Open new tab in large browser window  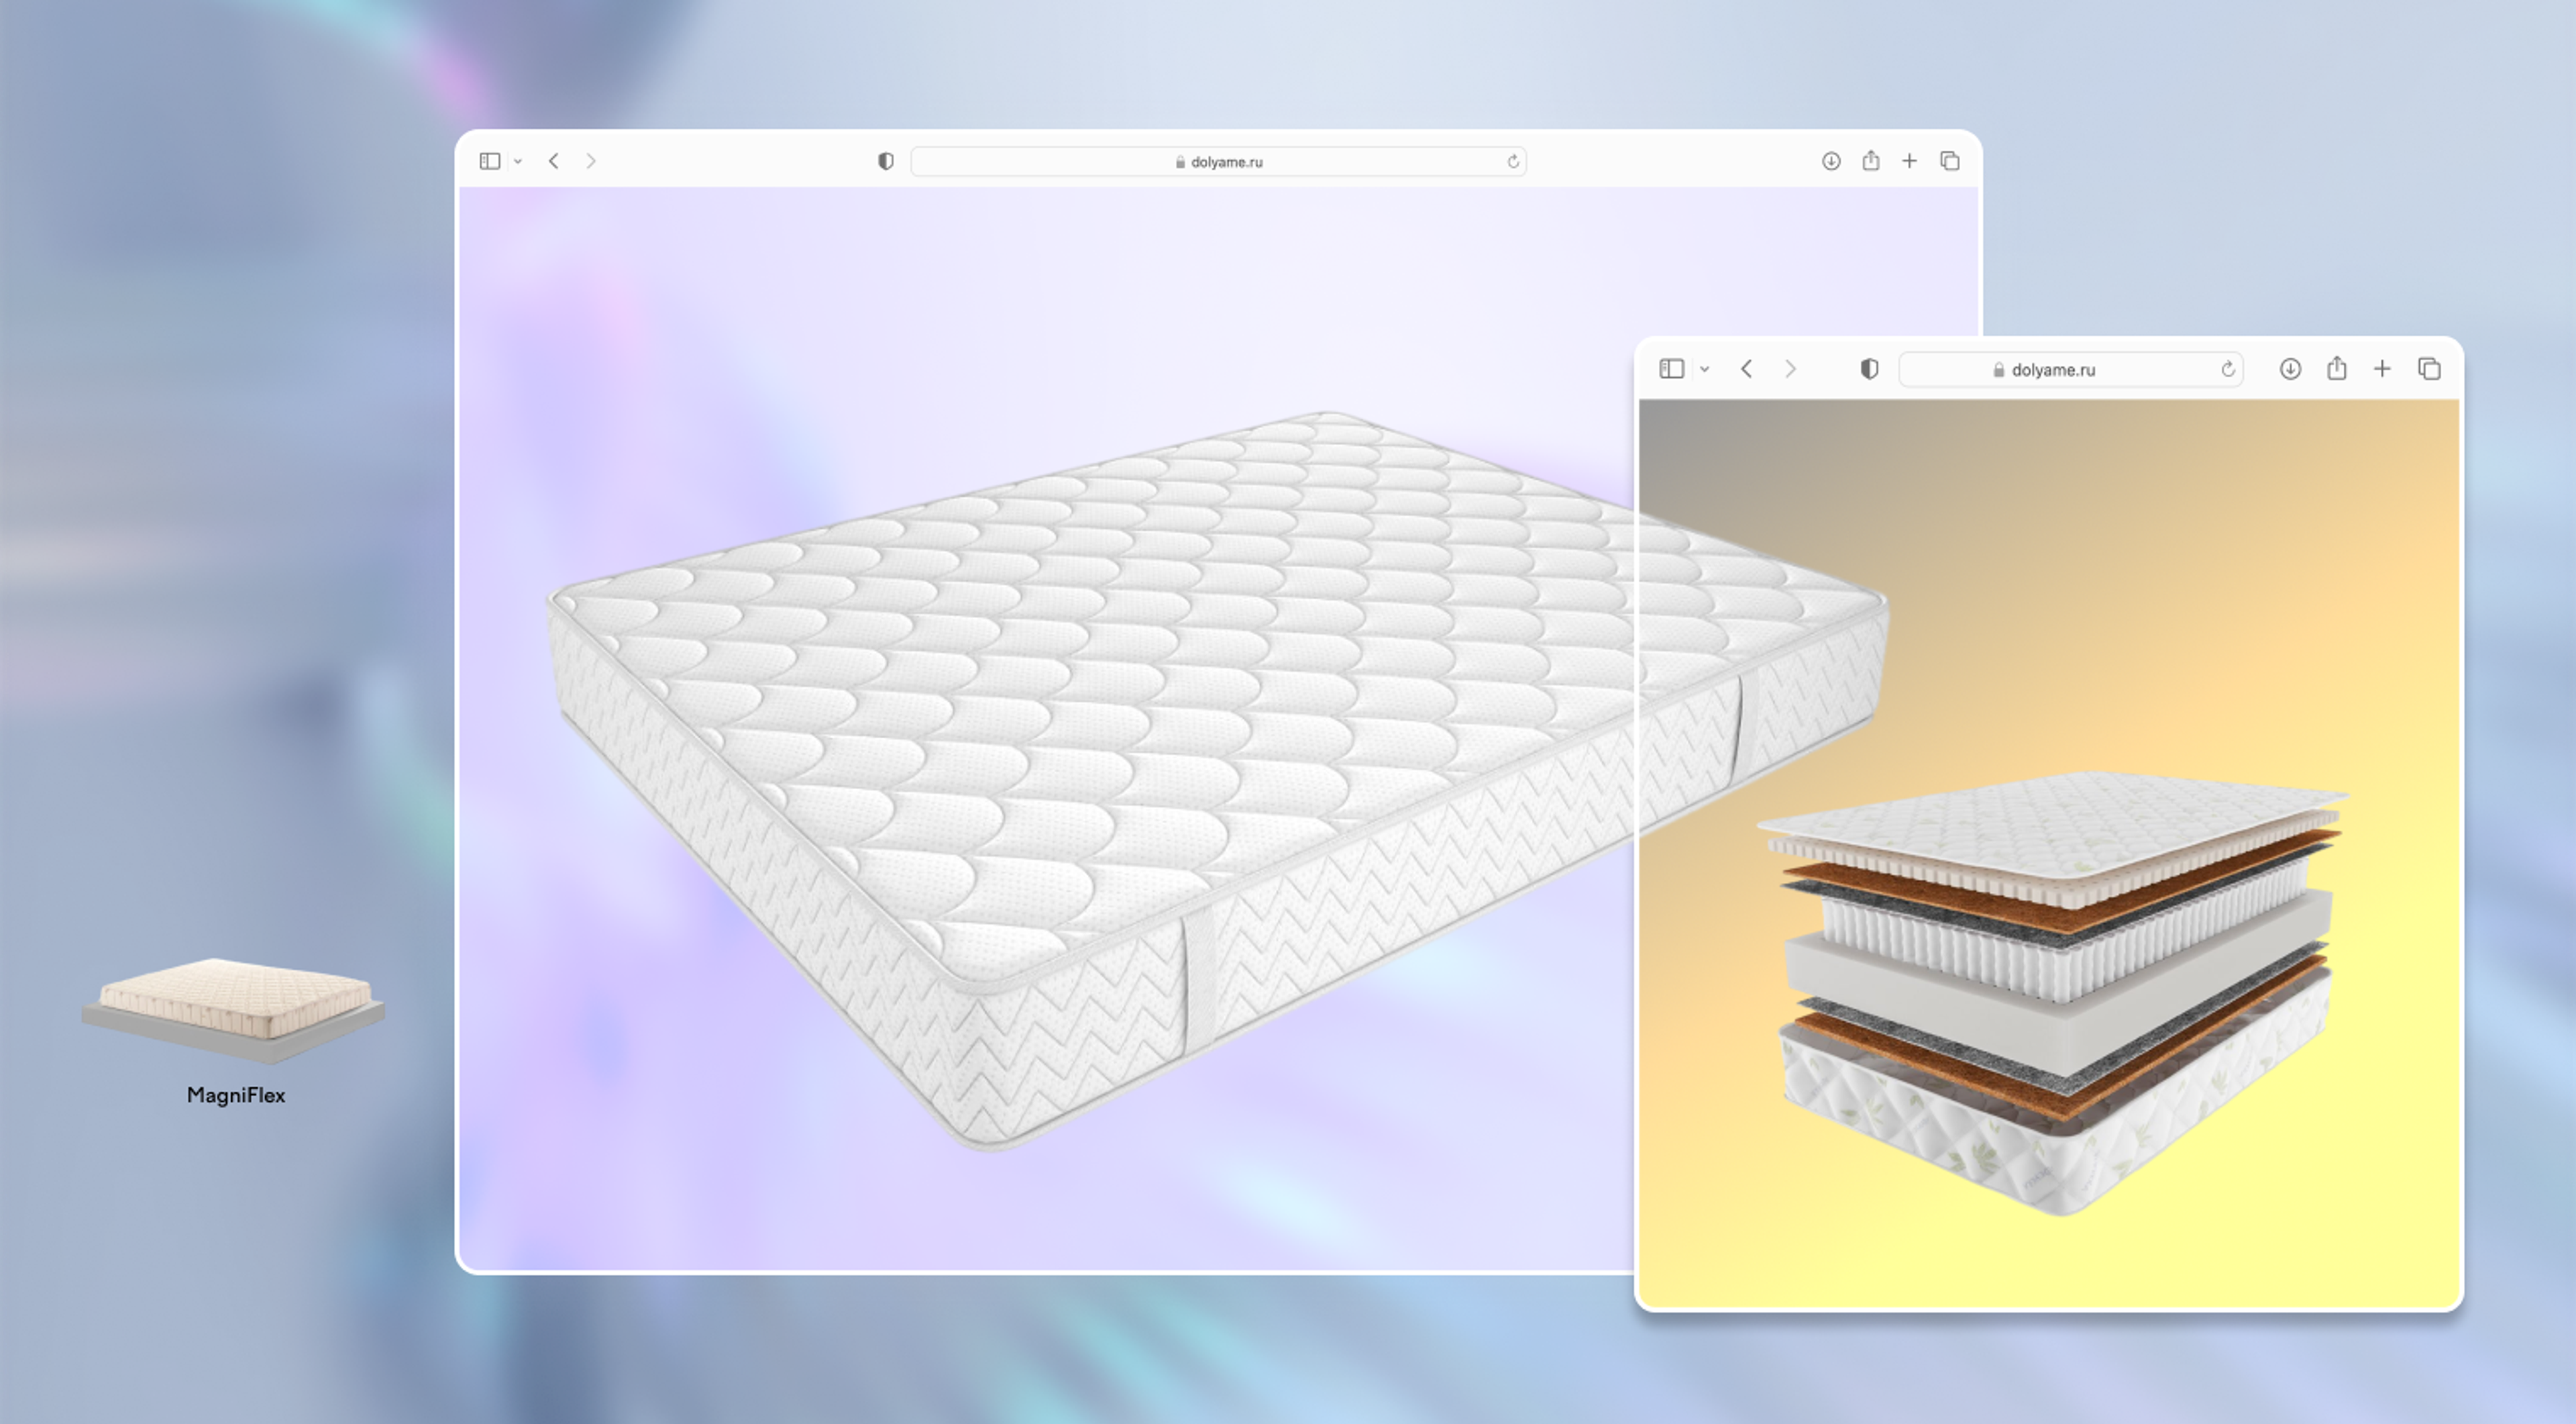(1909, 161)
